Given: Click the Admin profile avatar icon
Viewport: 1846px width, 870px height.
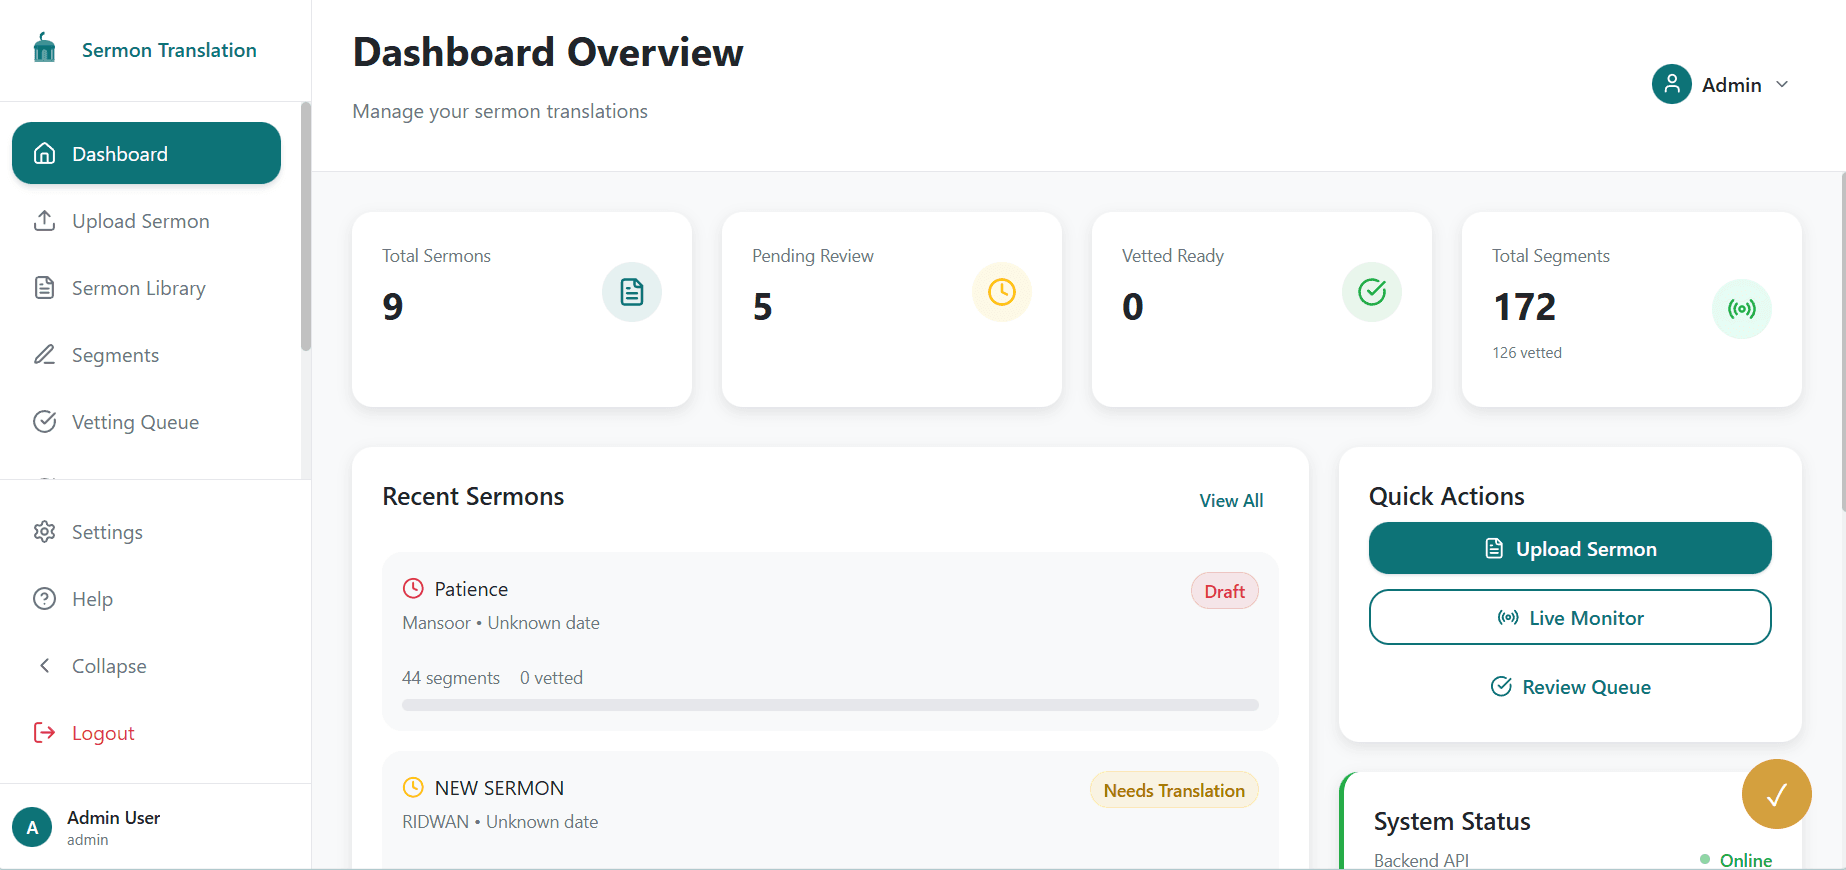Looking at the screenshot, I should [1671, 85].
